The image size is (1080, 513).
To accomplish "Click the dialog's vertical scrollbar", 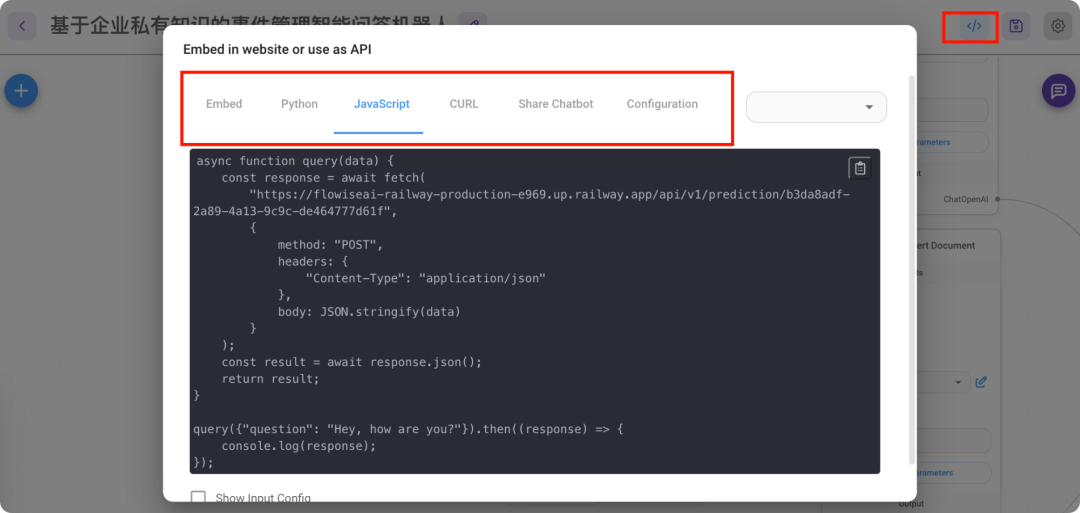I will coord(913,269).
